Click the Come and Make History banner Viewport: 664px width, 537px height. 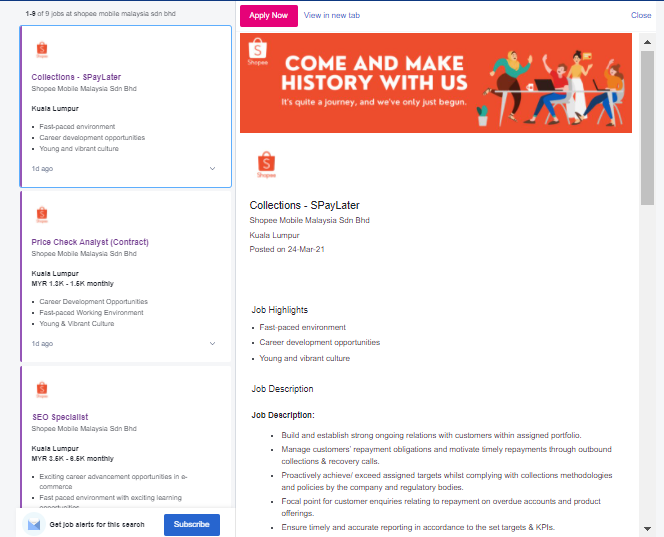(436, 83)
